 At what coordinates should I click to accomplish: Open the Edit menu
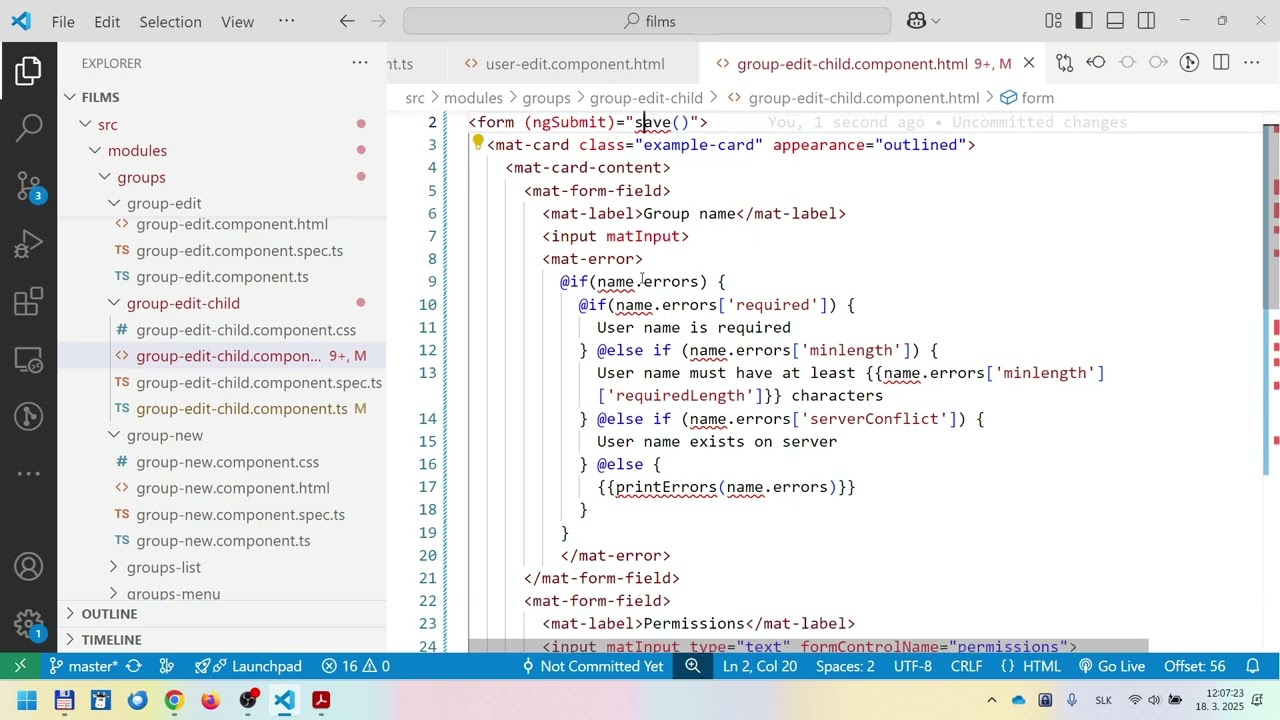[x=107, y=21]
